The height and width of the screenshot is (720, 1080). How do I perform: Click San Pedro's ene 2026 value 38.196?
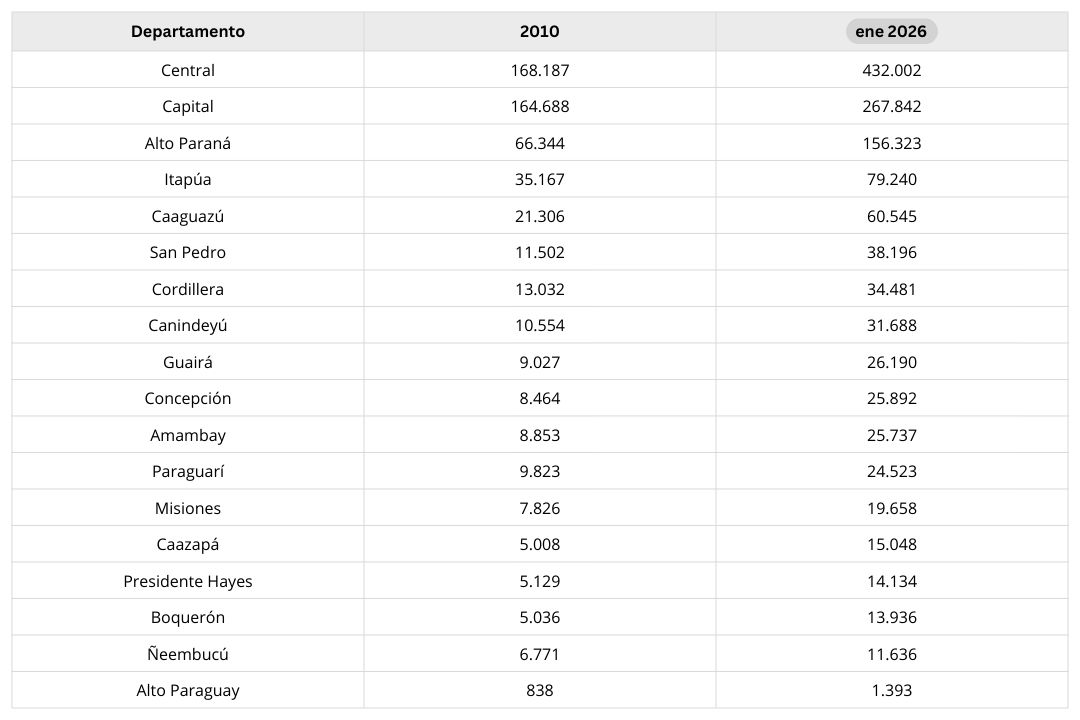pos(891,252)
